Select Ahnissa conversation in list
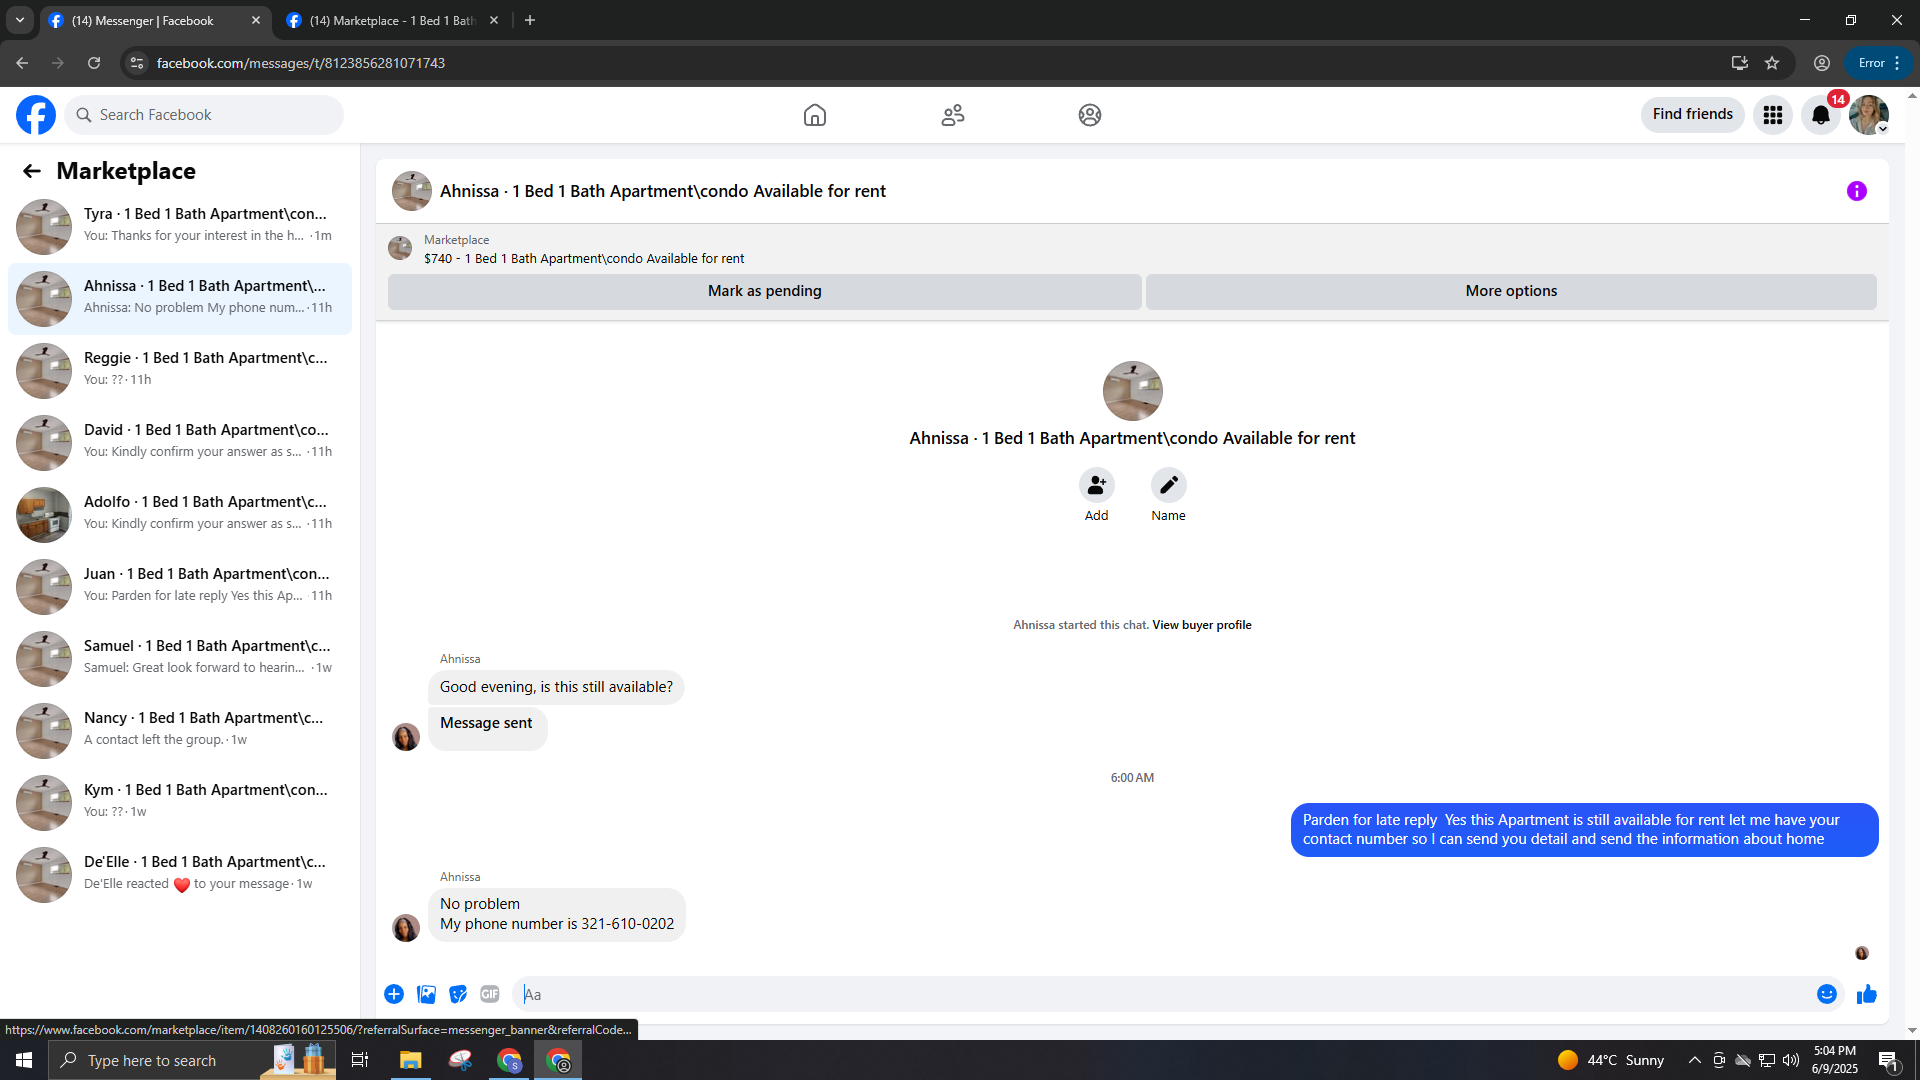Image resolution: width=1920 pixels, height=1080 pixels. [180, 298]
